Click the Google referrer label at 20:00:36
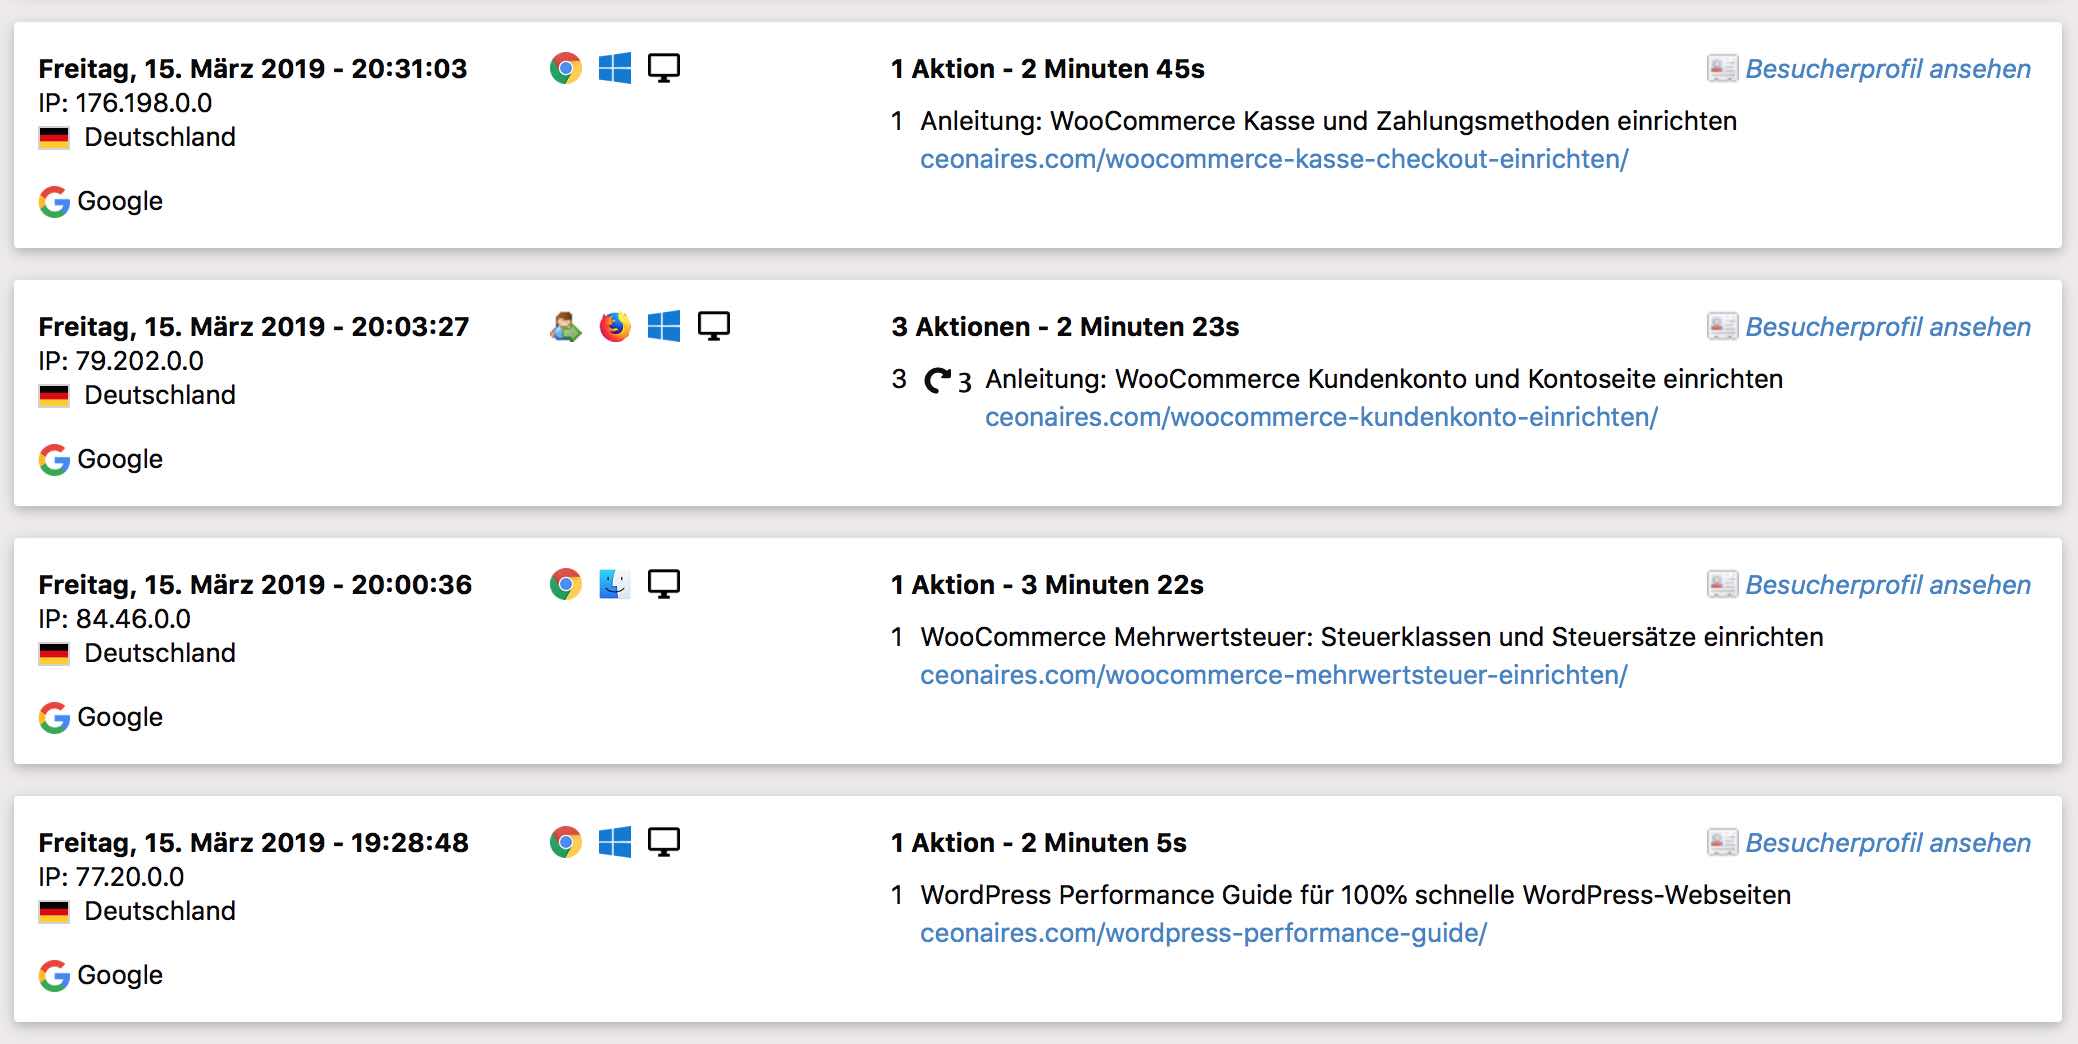2078x1044 pixels. click(120, 716)
